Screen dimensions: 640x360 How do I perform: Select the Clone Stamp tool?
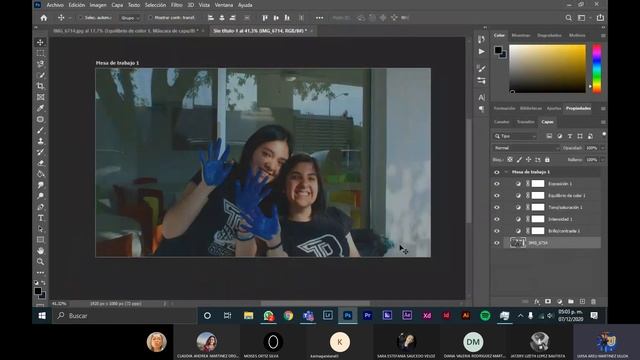[x=40, y=141]
